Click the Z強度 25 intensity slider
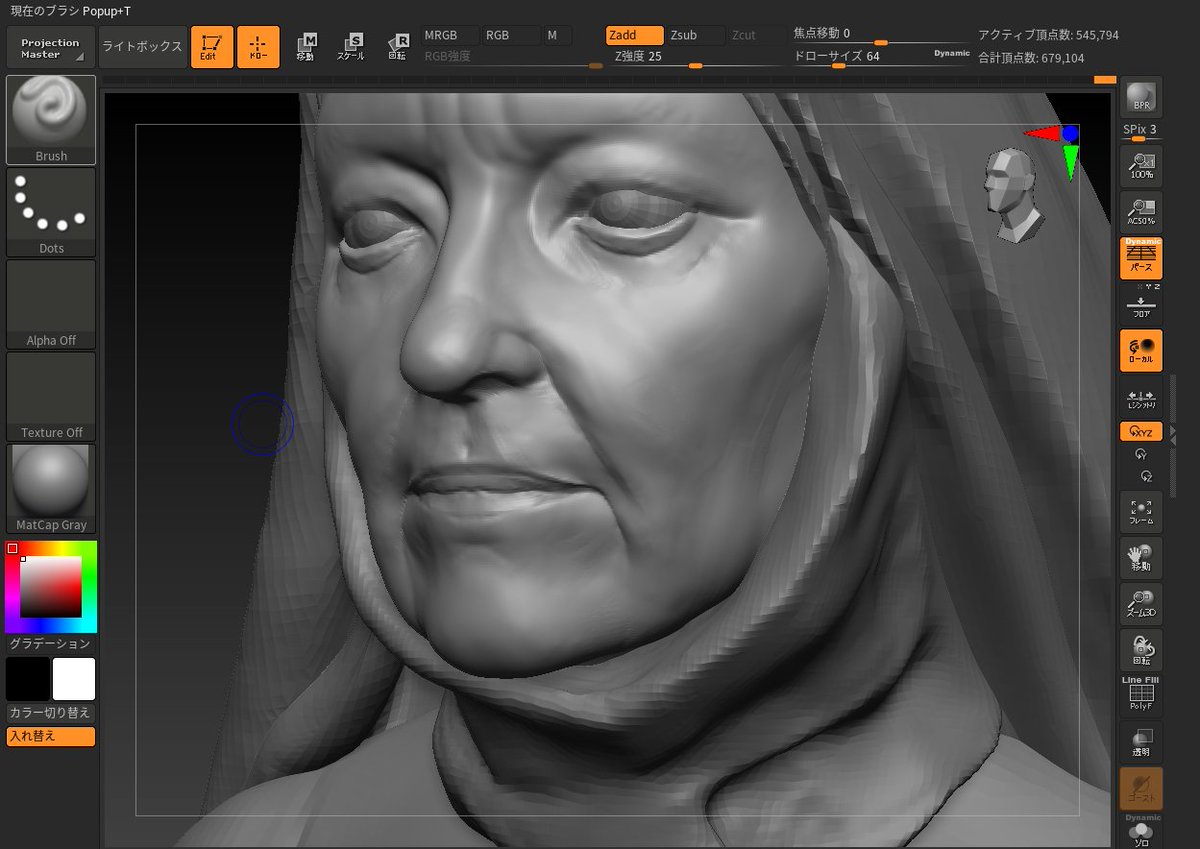Screen dimensions: 1200x849 695,57
